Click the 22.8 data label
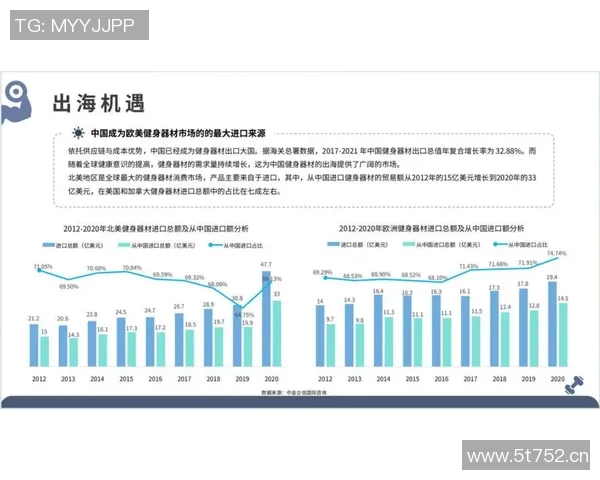The height and width of the screenshot is (480, 600). (x=92, y=314)
